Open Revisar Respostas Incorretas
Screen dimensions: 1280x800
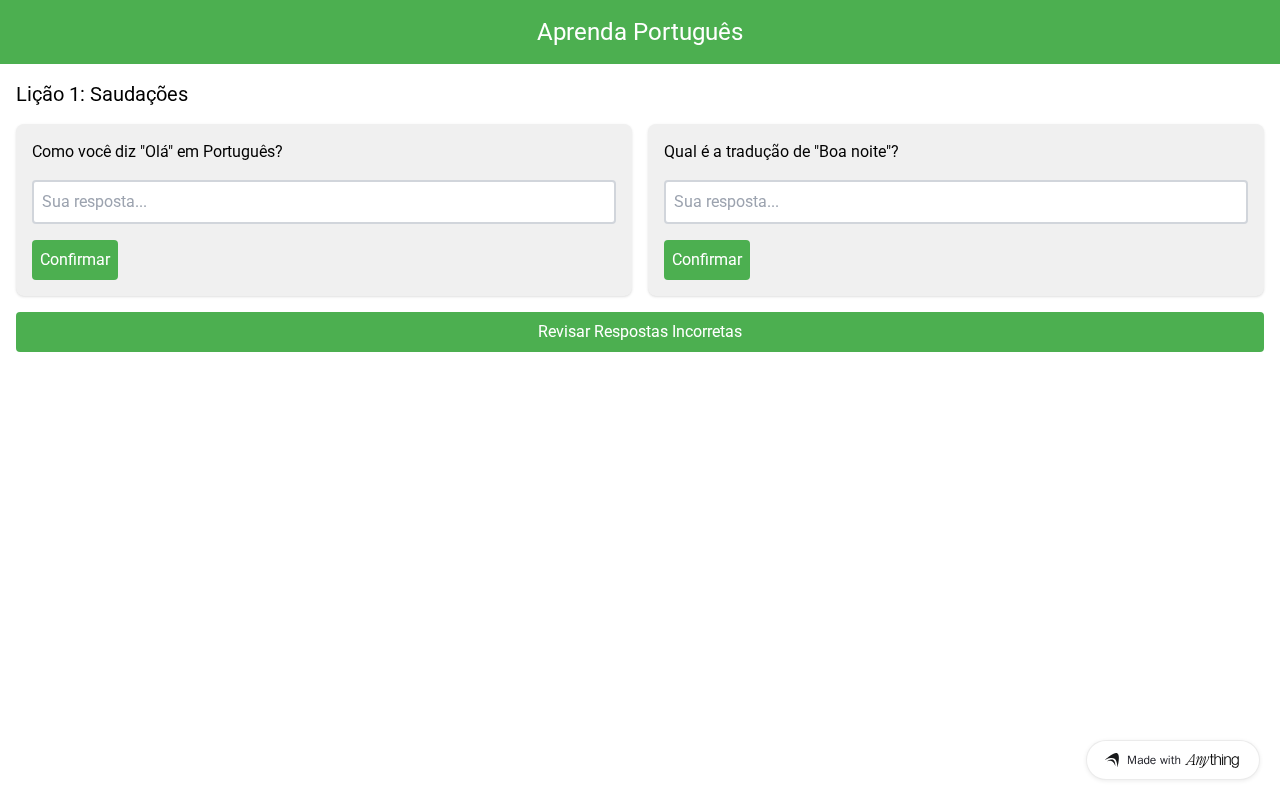coord(640,332)
